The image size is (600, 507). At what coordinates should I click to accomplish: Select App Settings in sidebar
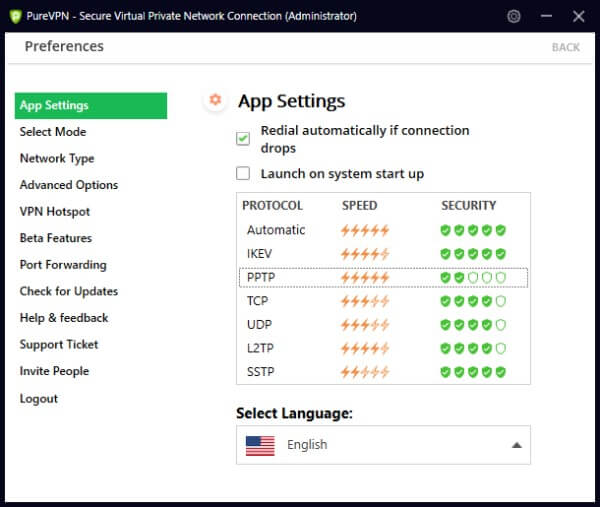point(91,106)
